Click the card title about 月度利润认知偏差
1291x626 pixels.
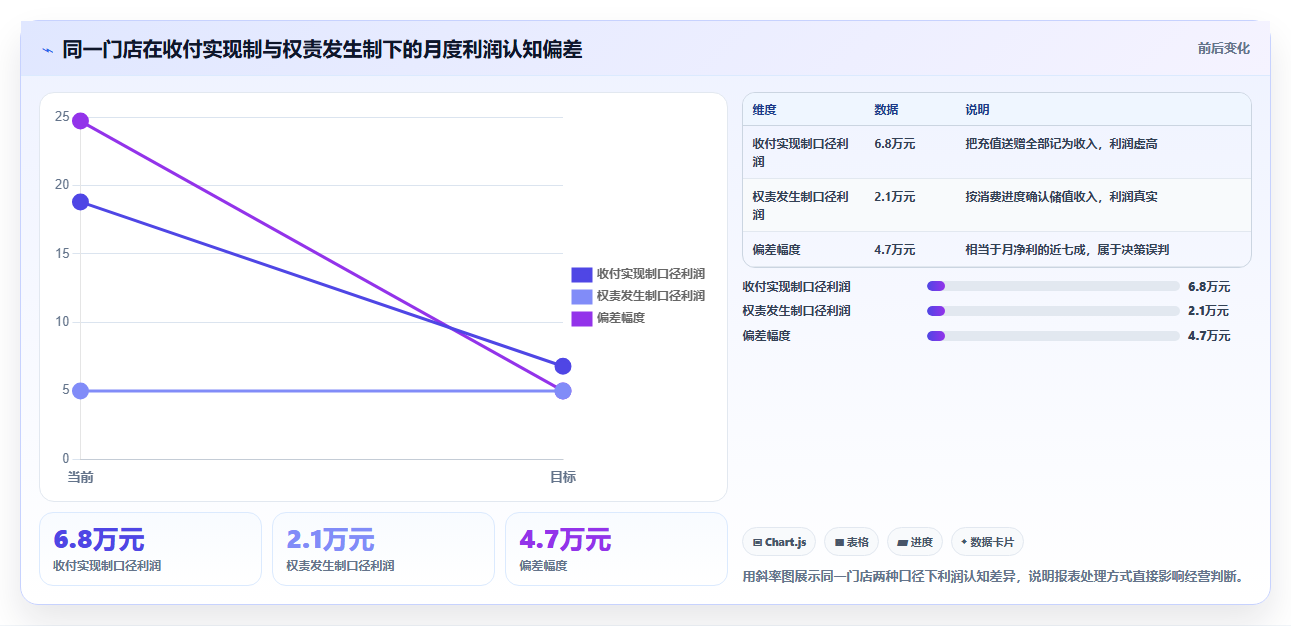pyautogui.click(x=322, y=49)
